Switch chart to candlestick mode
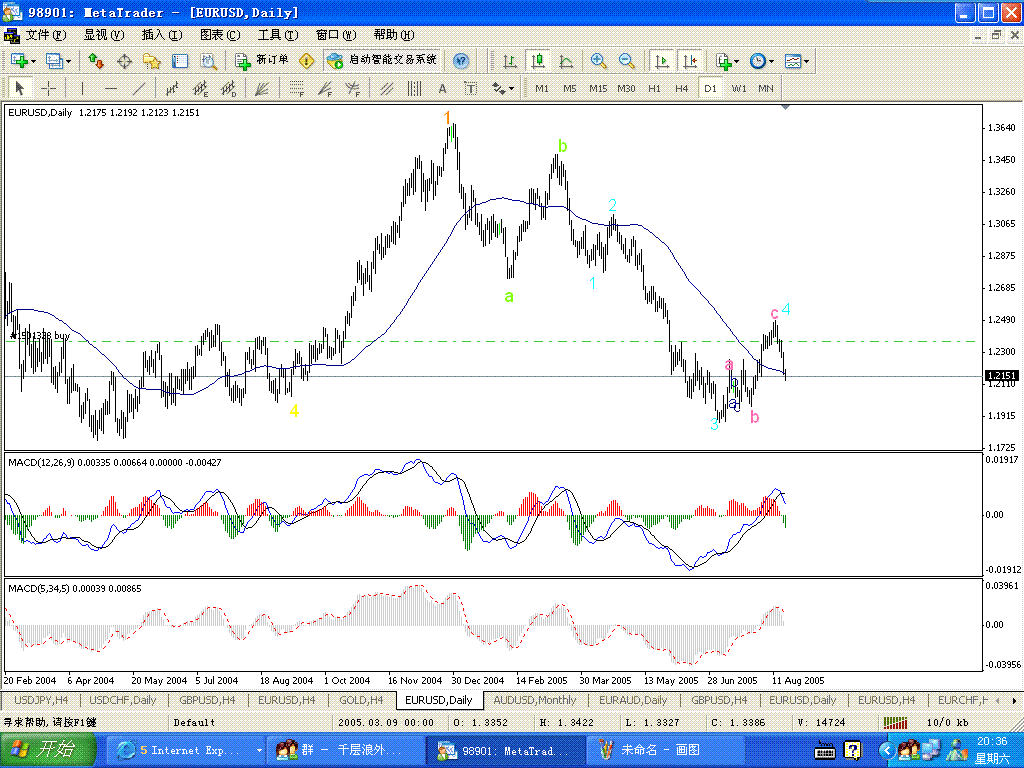Screen dimensions: 1024x768 click(538, 61)
